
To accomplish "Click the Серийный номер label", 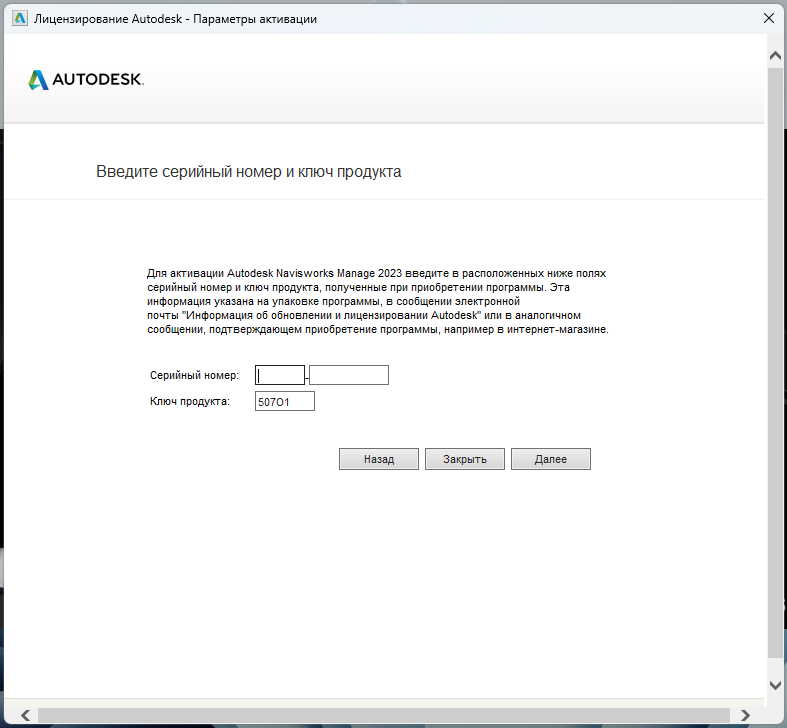I will tap(194, 375).
